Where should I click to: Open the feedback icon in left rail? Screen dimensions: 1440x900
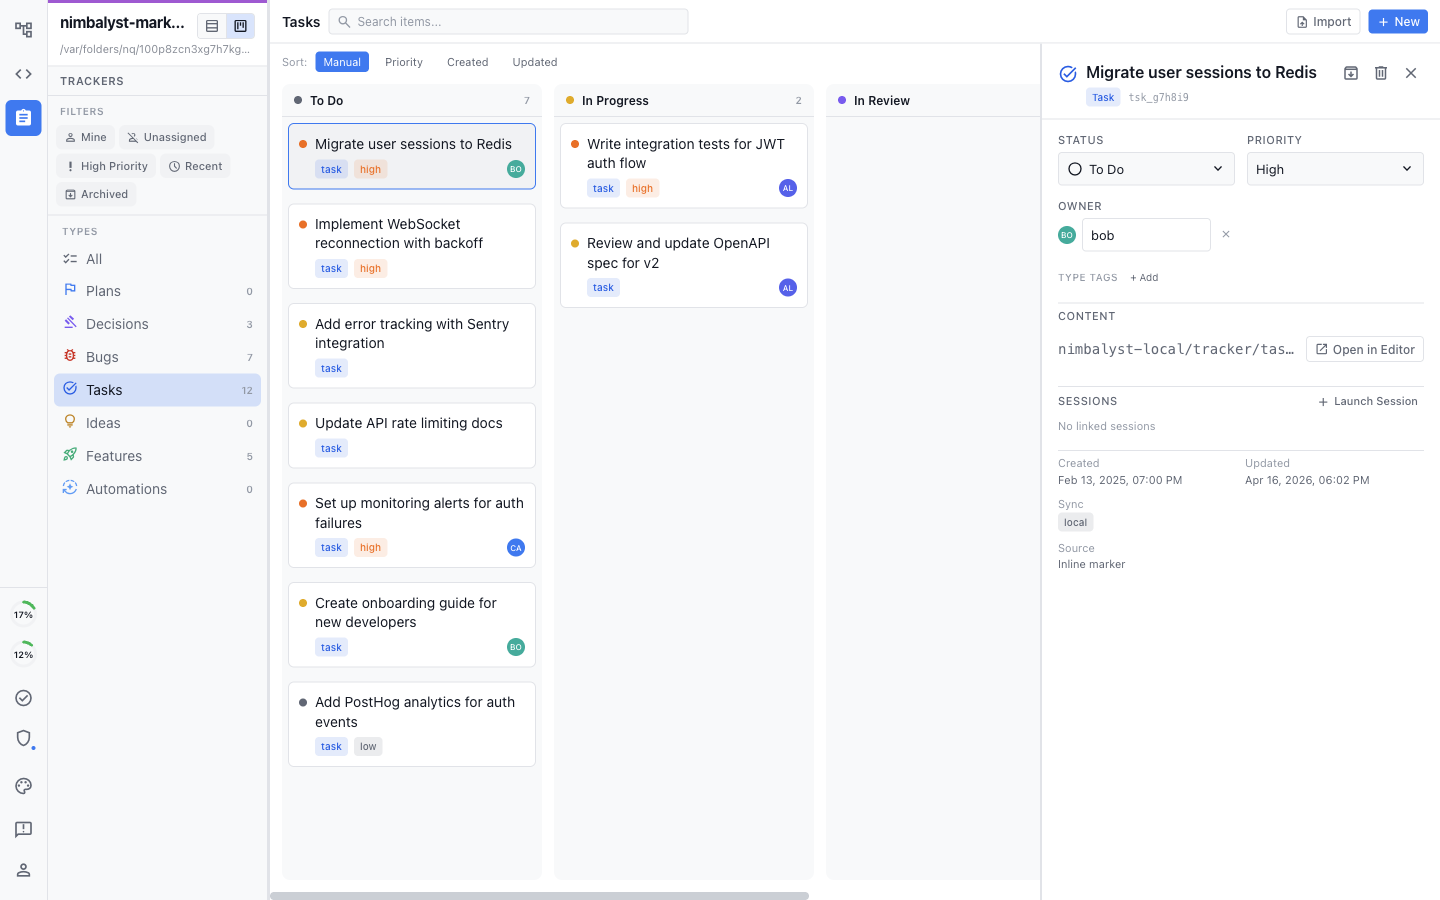(23, 829)
